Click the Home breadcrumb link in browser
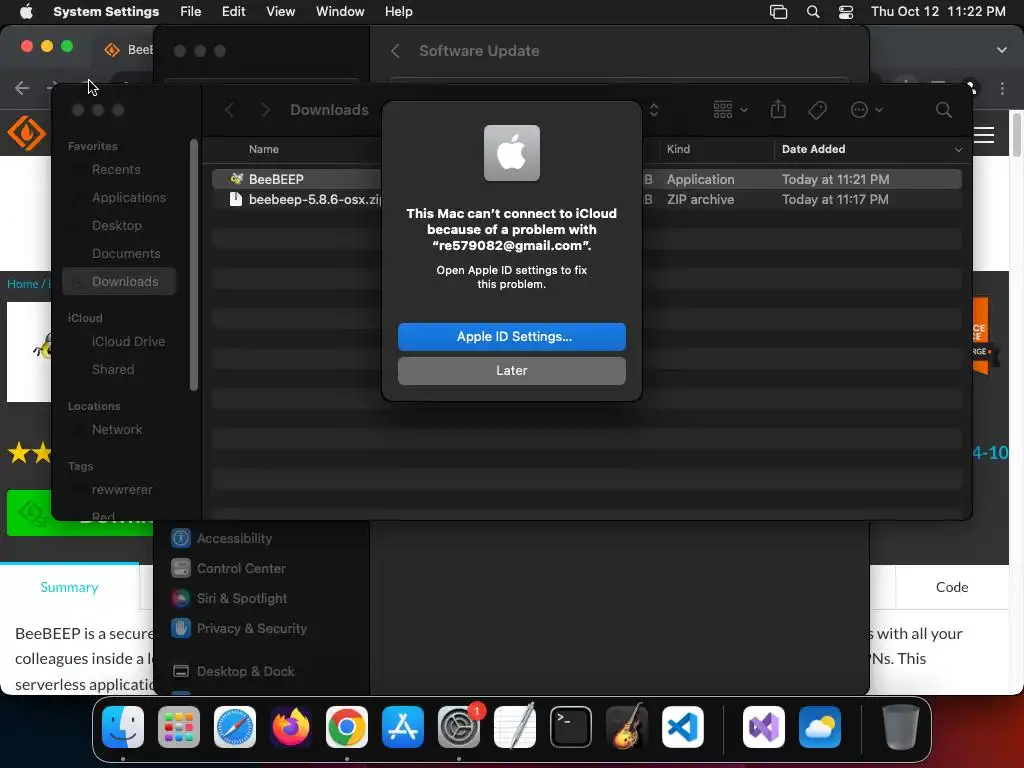The height and width of the screenshot is (768, 1024). click(x=23, y=284)
